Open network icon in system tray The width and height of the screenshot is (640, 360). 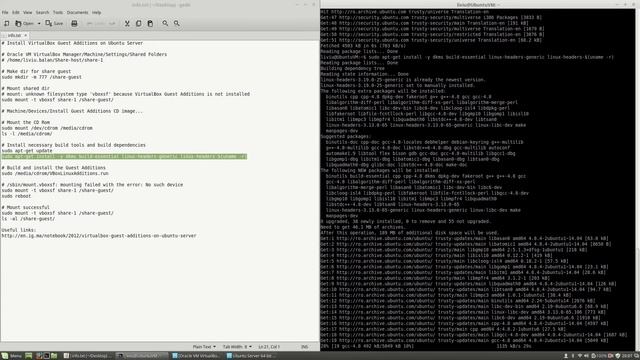point(580,356)
